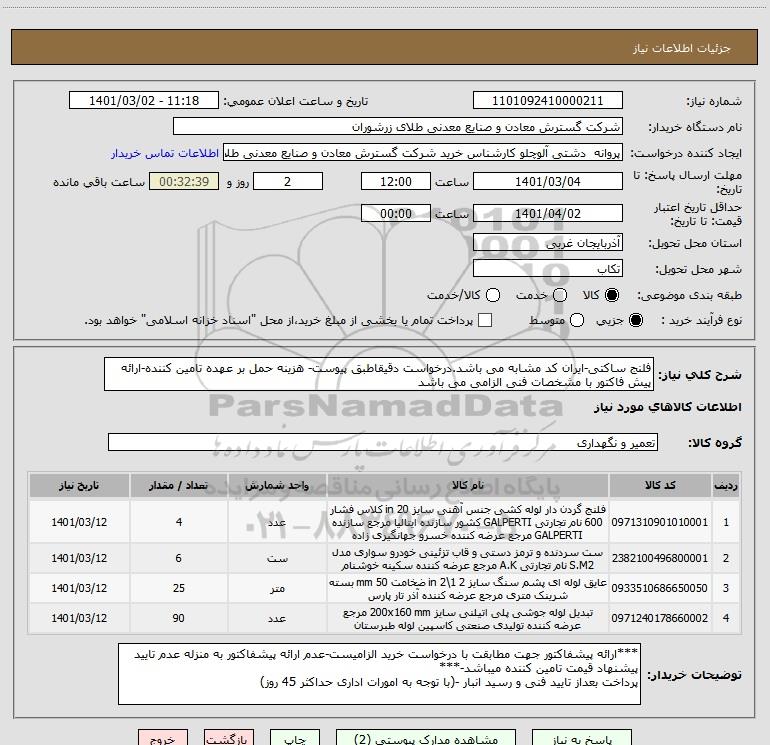Select item code 0971310901010001
The height and width of the screenshot is (745, 770).
[x=660, y=522]
